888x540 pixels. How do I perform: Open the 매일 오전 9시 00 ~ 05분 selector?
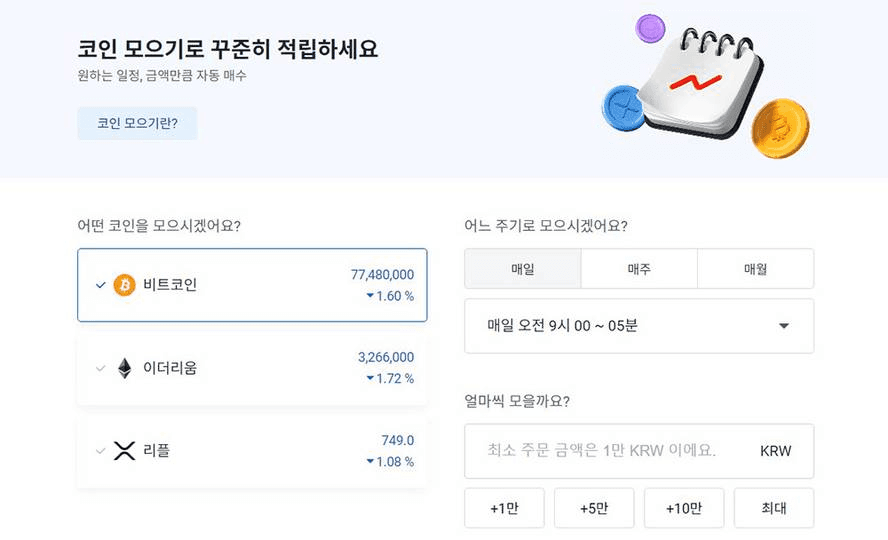click(x=639, y=326)
